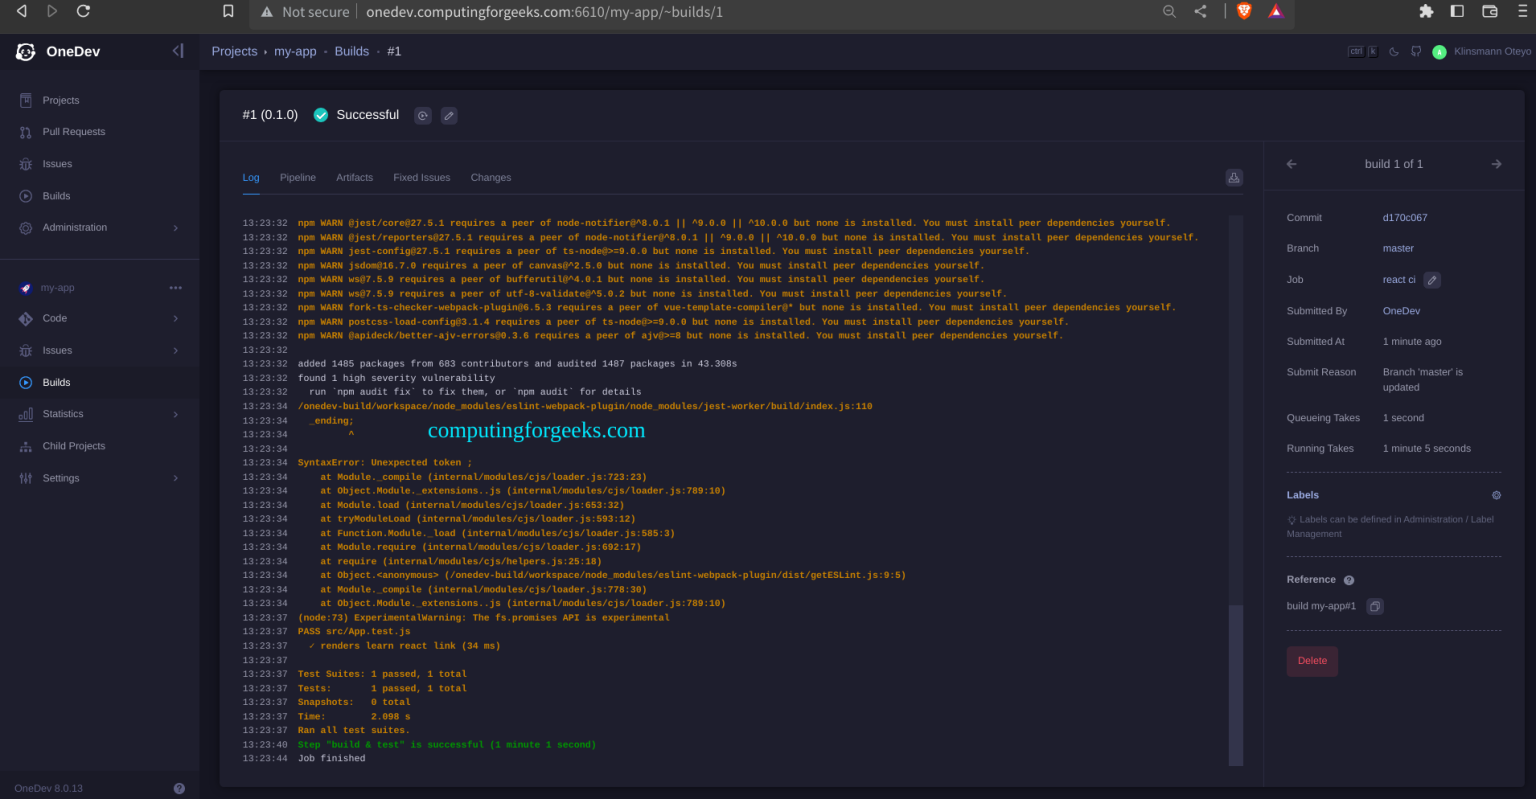Screen dimensions: 1536x799
Task: Toggle dark mode via the moon icon
Action: pos(1393,51)
